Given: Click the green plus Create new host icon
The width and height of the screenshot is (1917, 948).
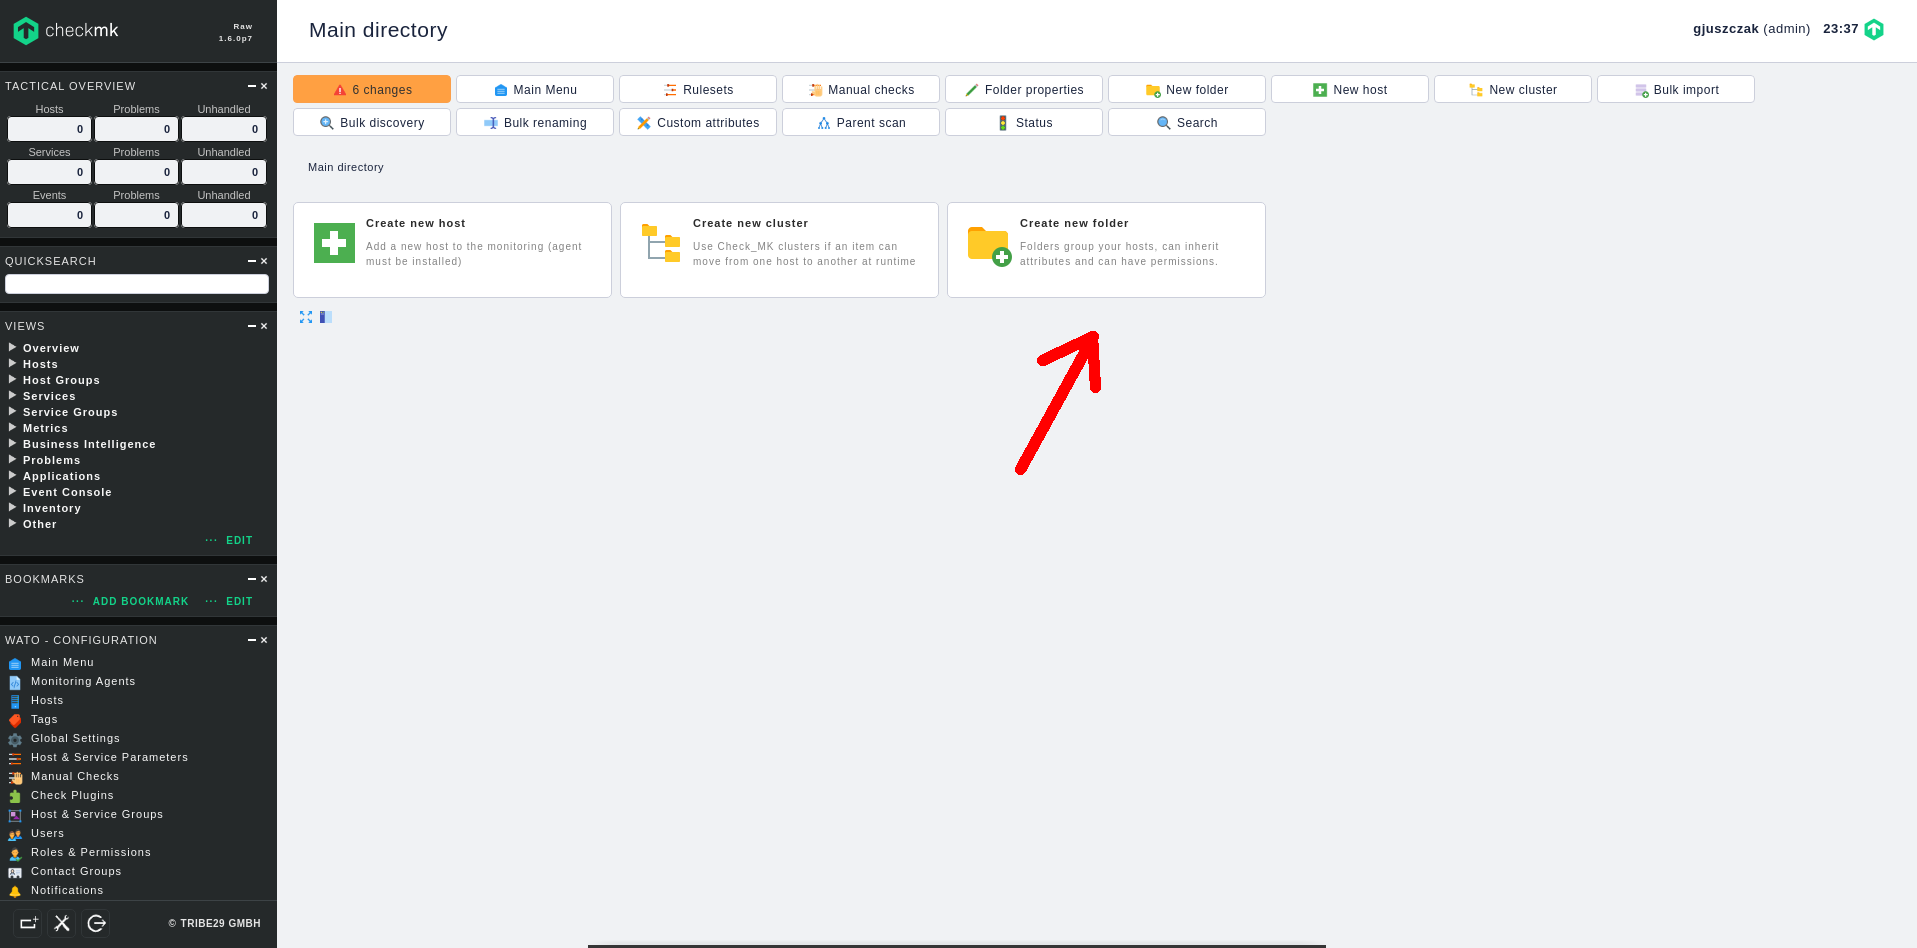Looking at the screenshot, I should tap(334, 243).
